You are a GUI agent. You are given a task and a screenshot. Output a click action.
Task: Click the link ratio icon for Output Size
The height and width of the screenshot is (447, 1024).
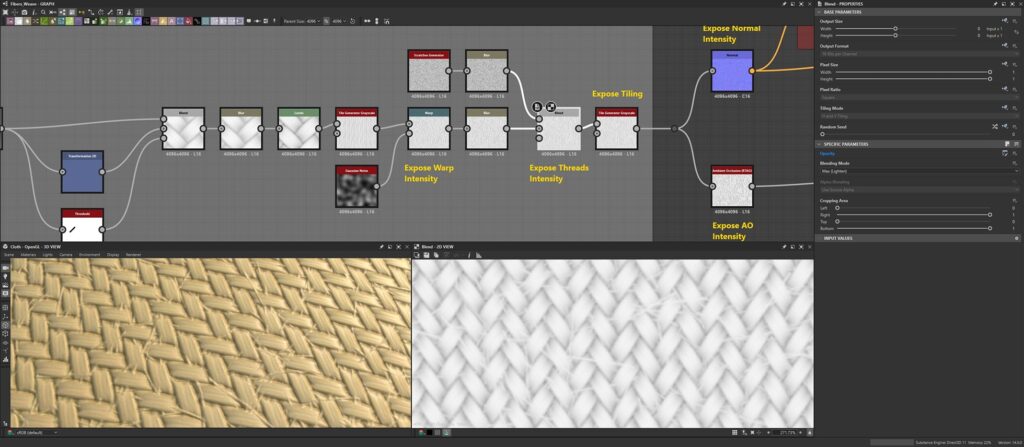(x=1016, y=32)
